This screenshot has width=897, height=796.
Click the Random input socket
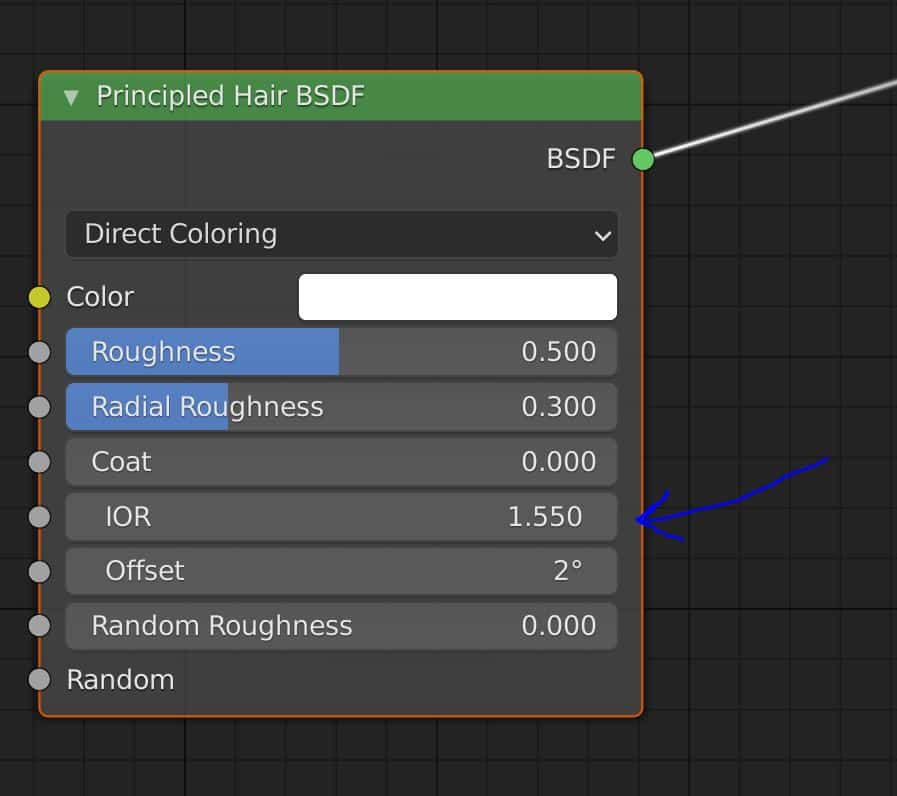(37, 680)
